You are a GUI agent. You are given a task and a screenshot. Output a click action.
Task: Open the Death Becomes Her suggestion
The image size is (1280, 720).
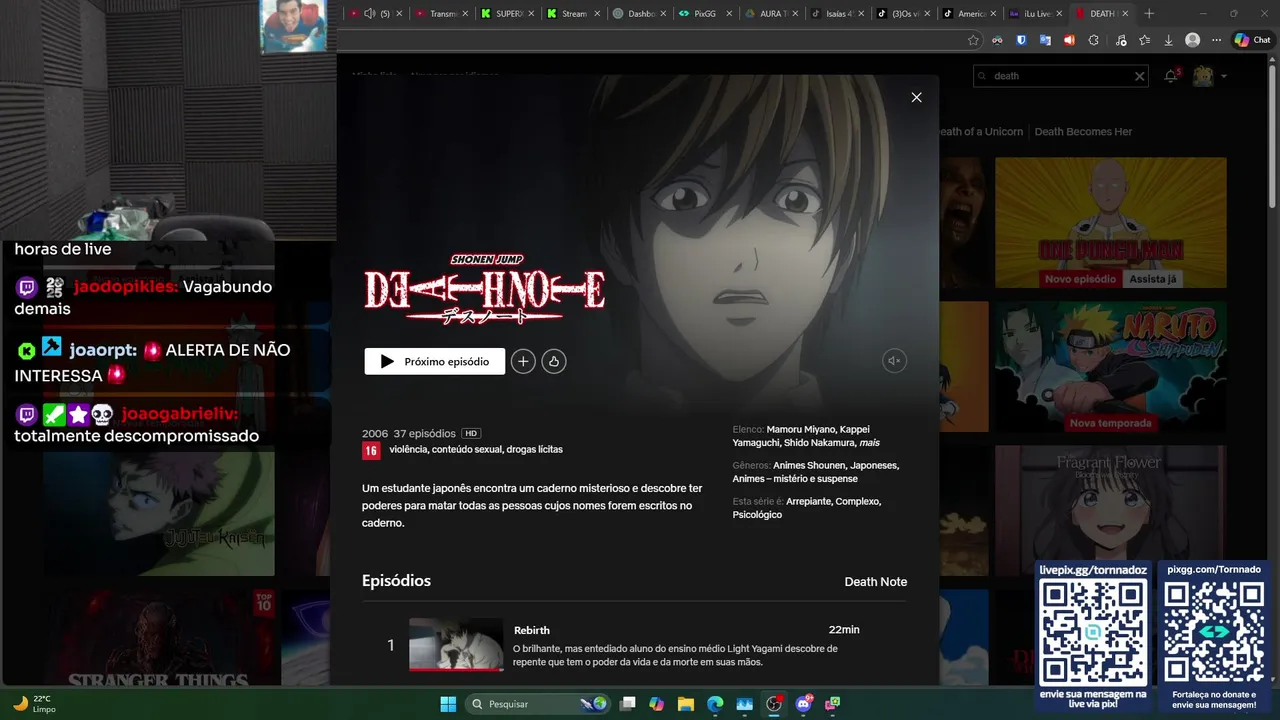[1083, 132]
